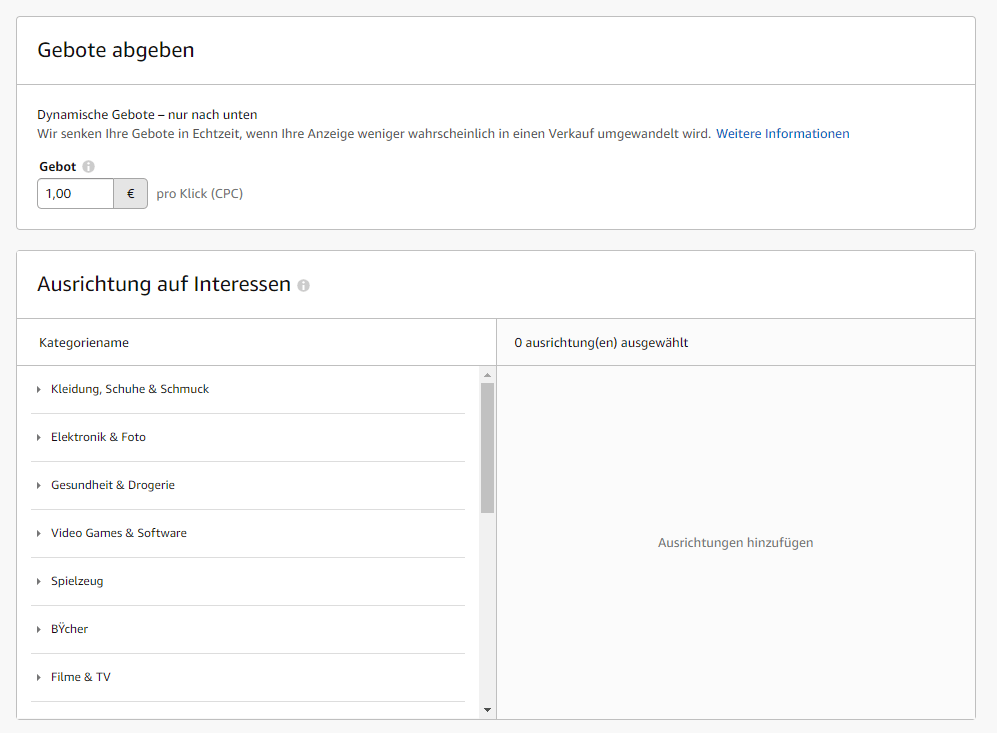Image resolution: width=997 pixels, height=733 pixels.
Task: Expand the BŸcher category arrow
Action: coord(39,629)
